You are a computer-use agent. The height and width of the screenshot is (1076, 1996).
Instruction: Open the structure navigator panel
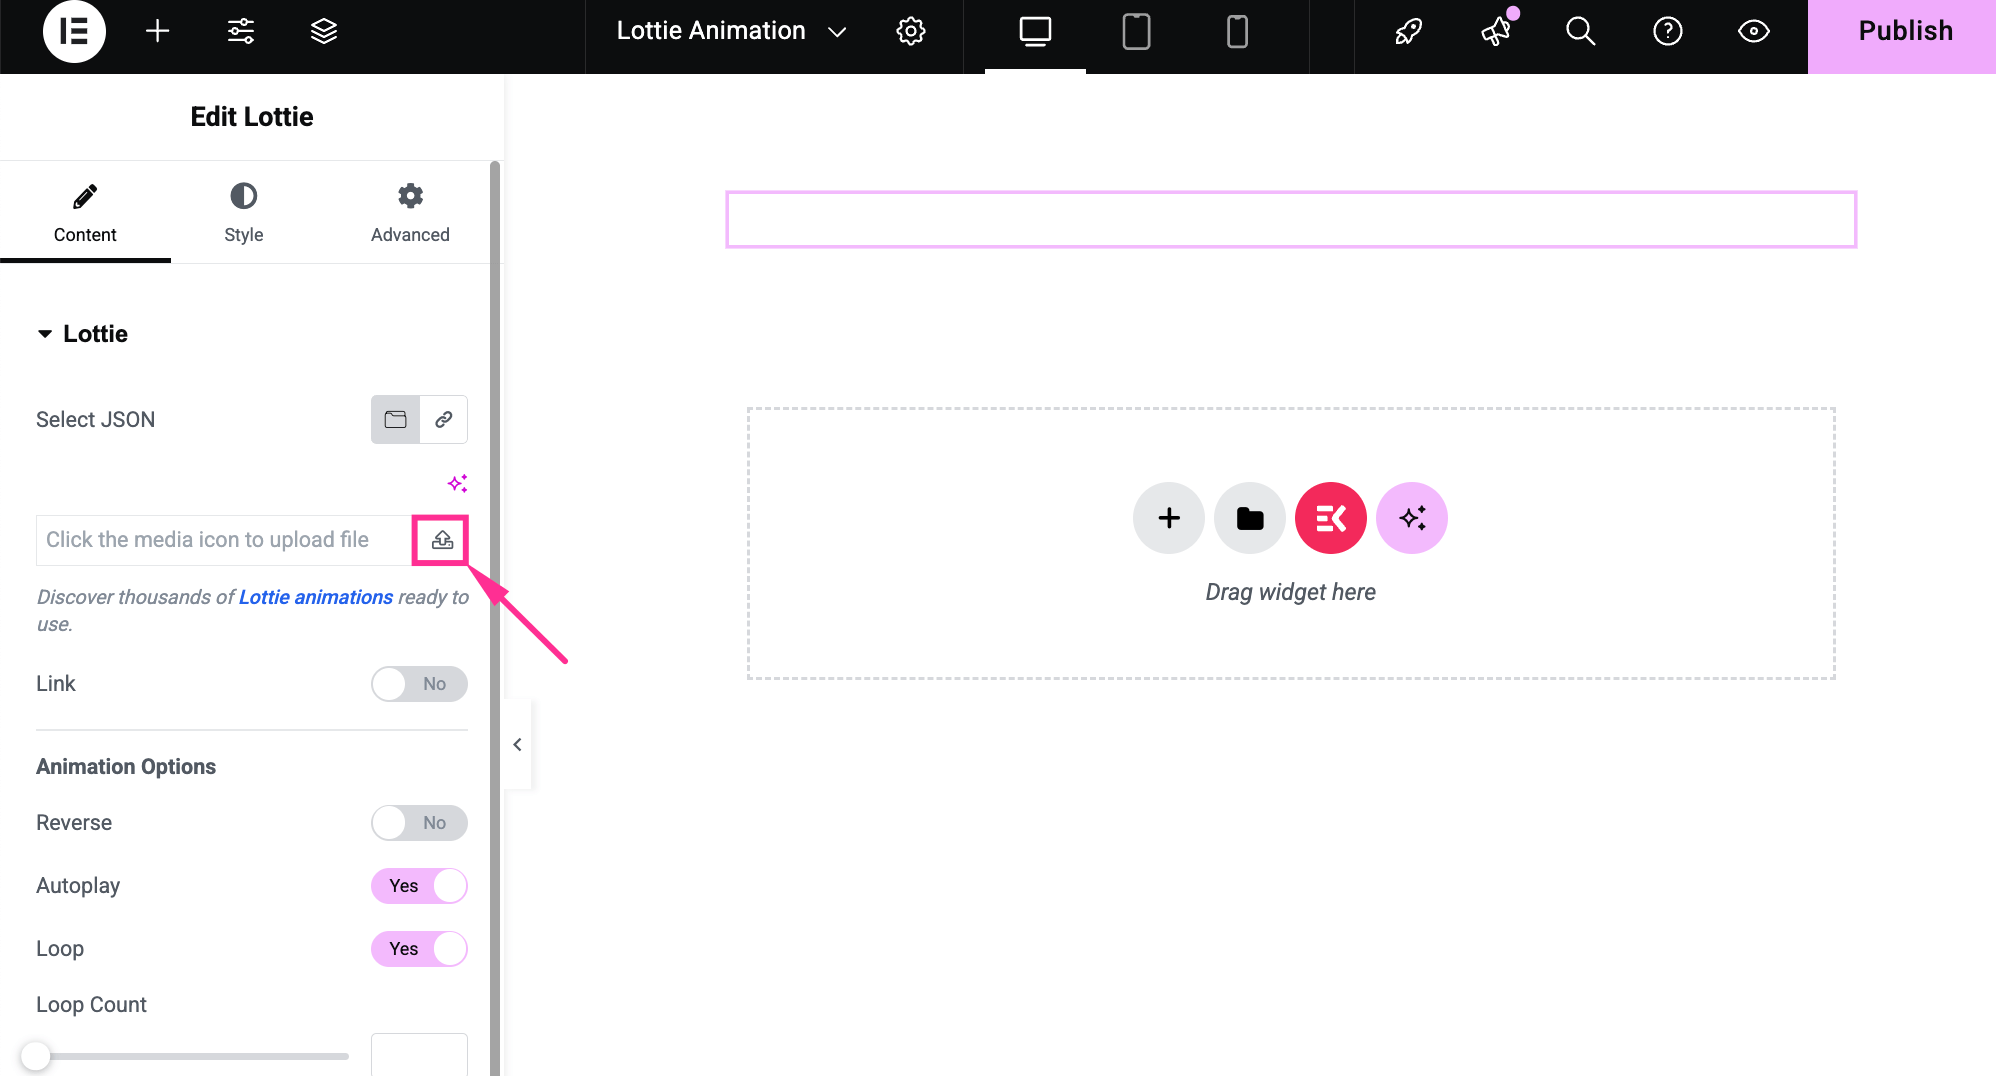pyautogui.click(x=323, y=31)
